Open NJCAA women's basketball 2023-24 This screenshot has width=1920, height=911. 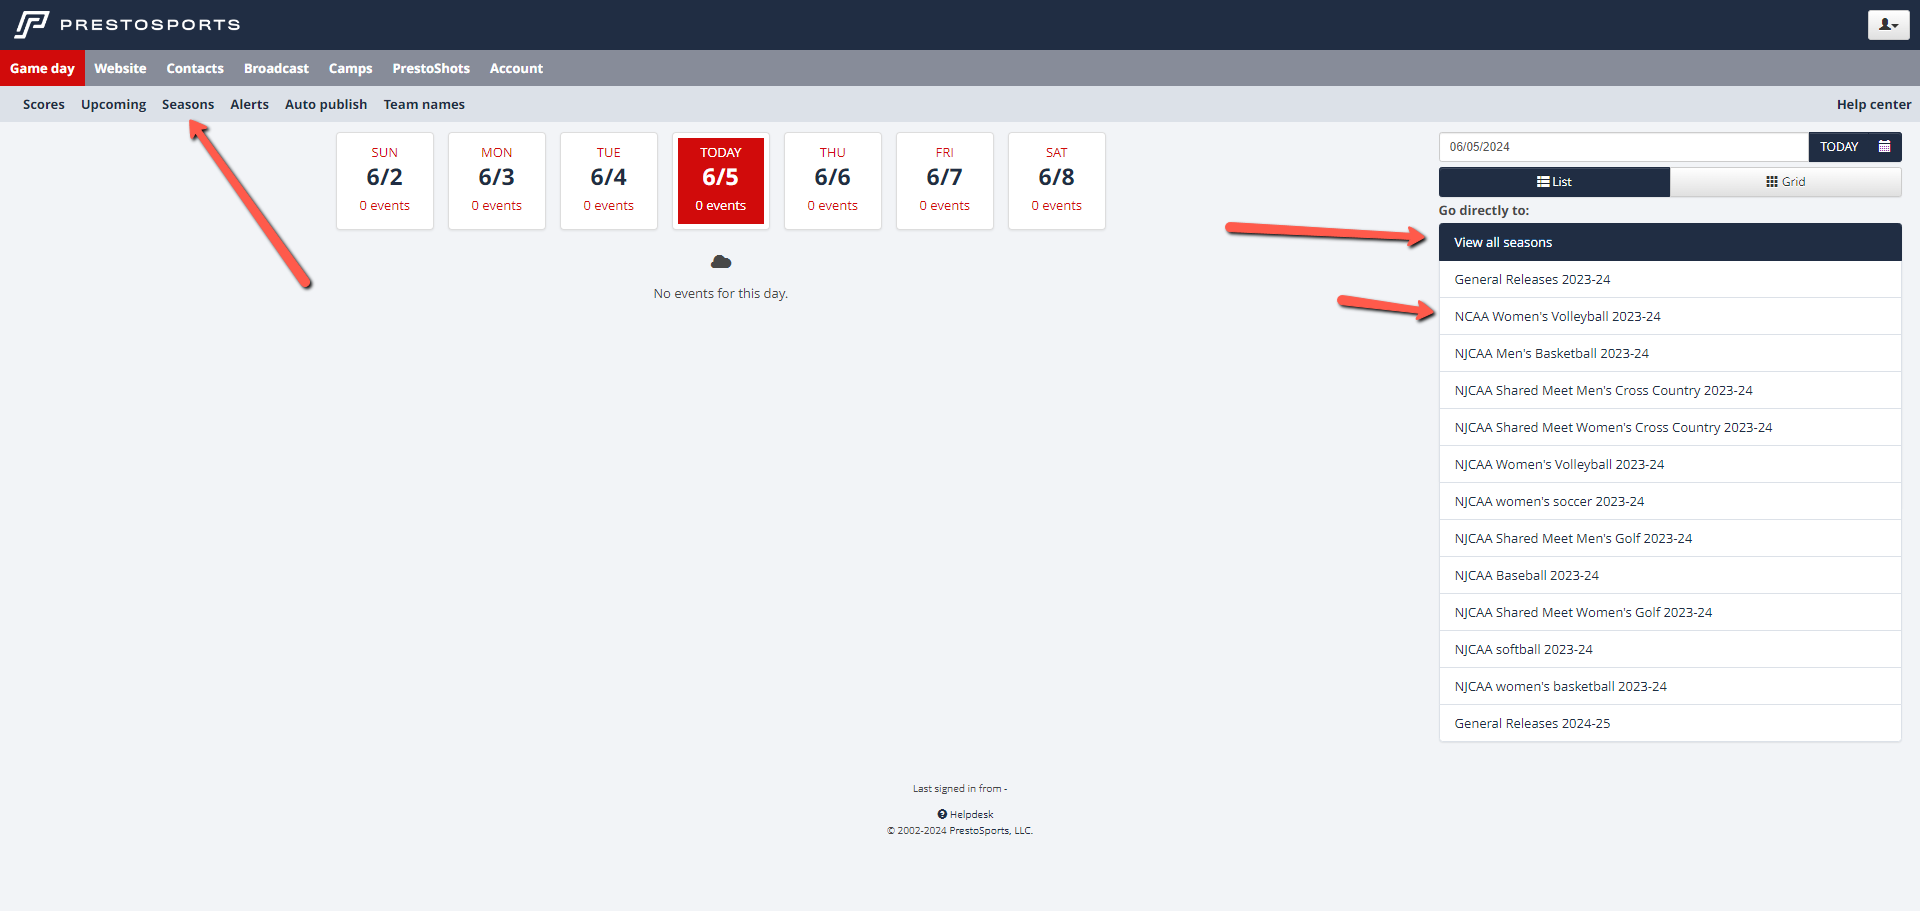coord(1670,686)
